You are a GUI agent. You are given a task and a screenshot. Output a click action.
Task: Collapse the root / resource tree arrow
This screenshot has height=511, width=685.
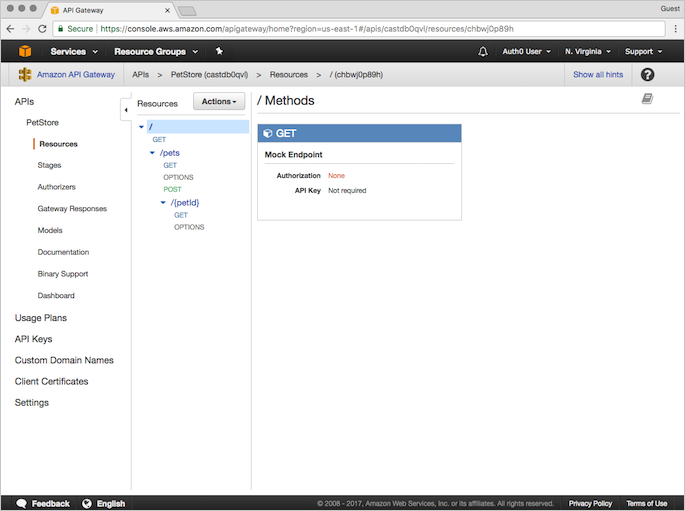(x=141, y=127)
